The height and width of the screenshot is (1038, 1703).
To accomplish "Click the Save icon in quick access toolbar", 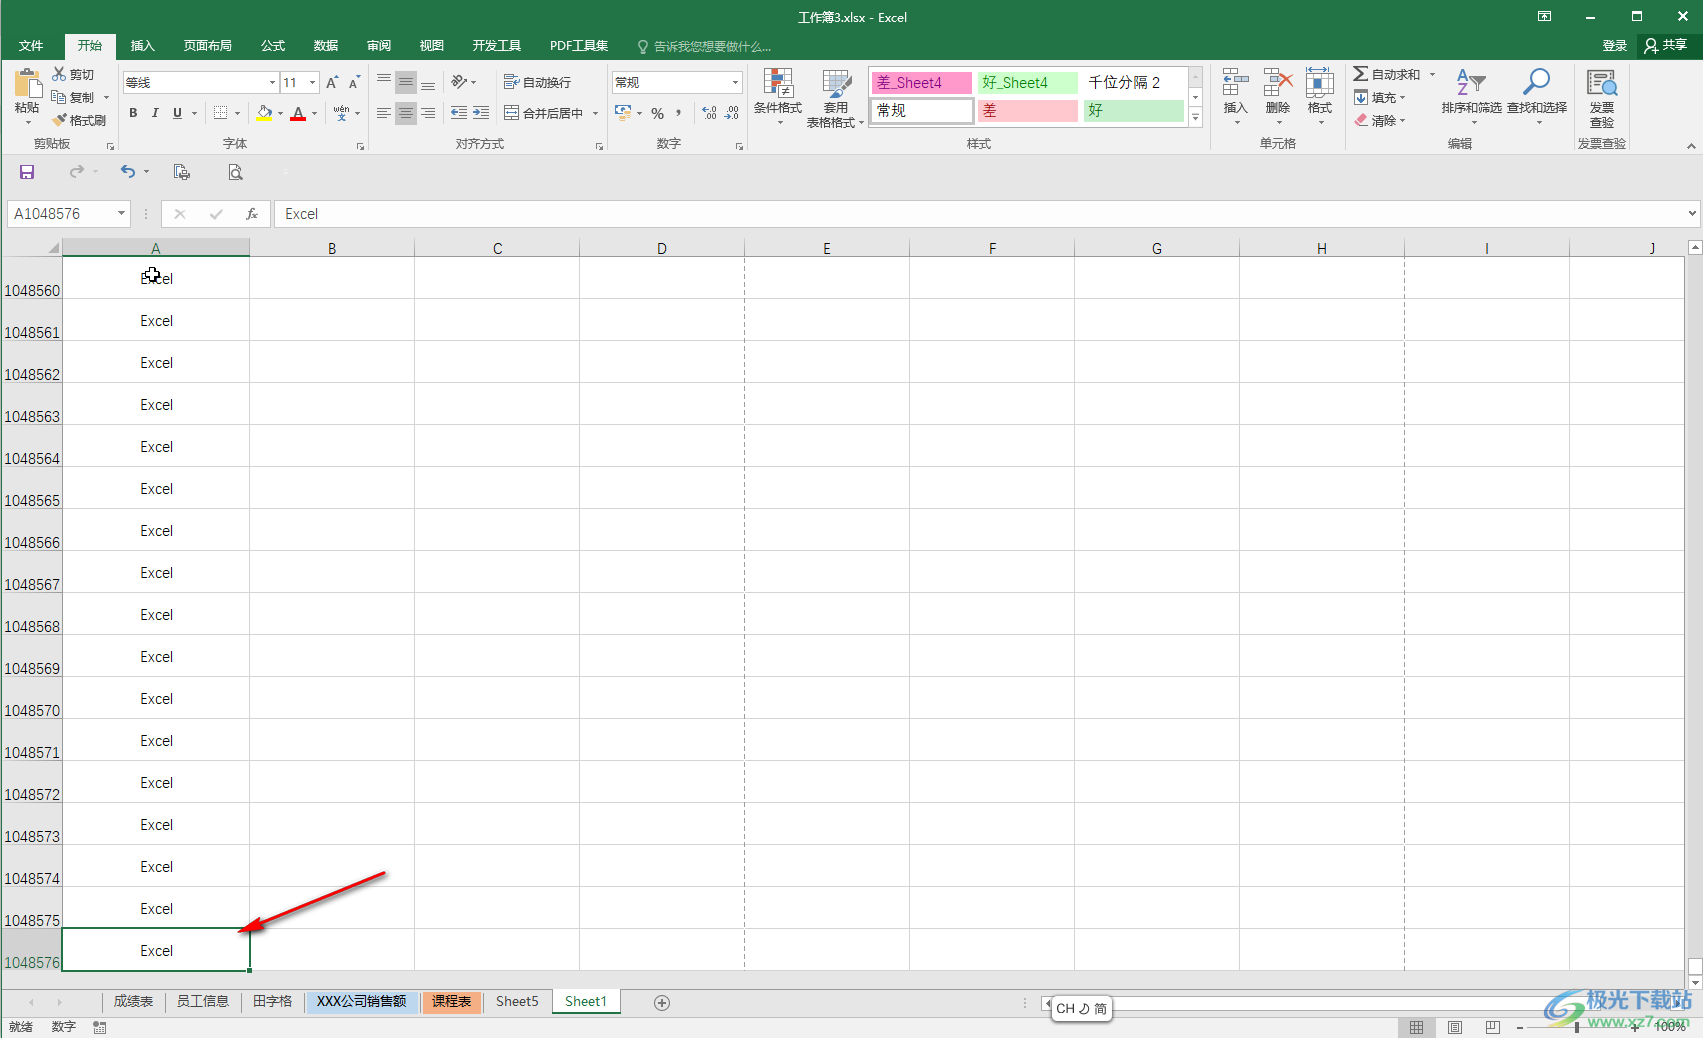I will [x=27, y=172].
